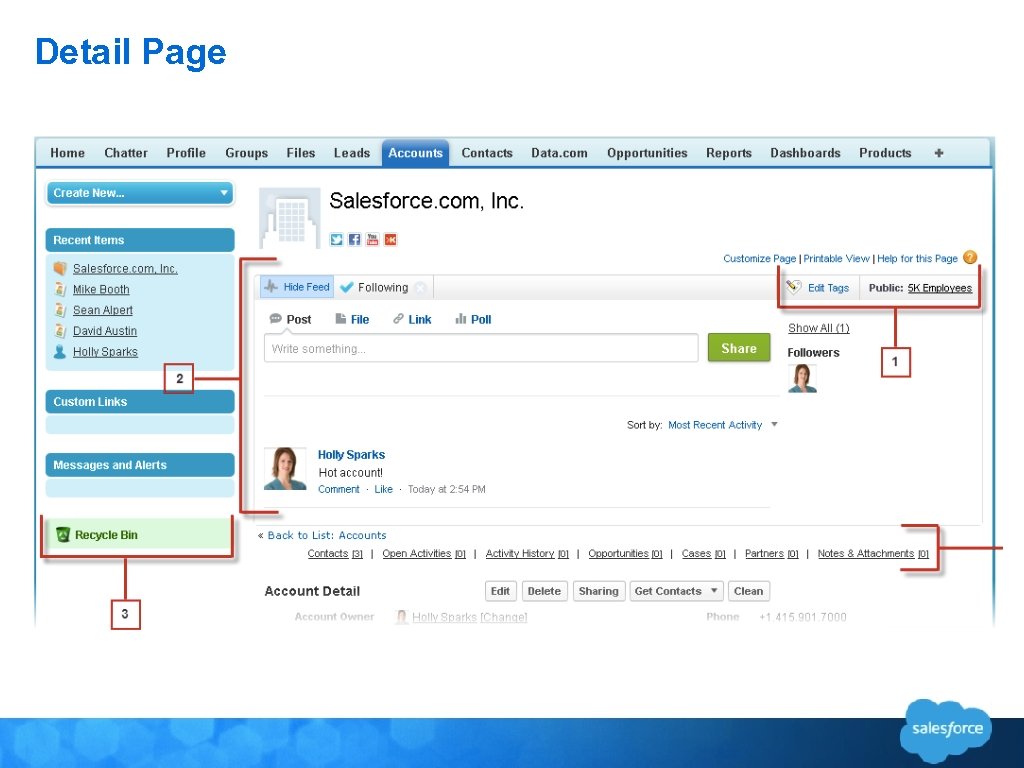Viewport: 1024px width, 768px height.
Task: Open Holly Sparks' feed avatar photo
Action: coord(285,468)
